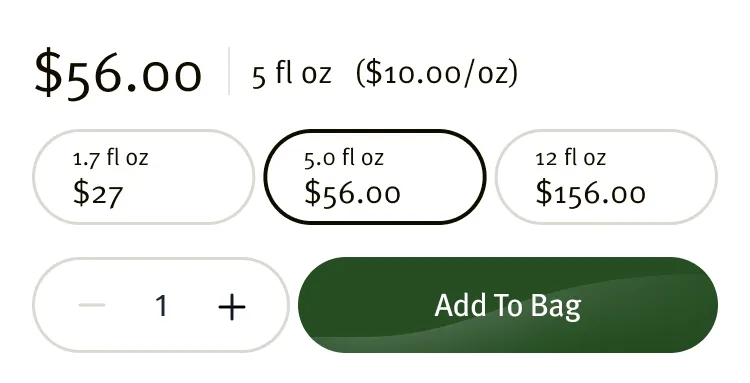Decrease quantity with the minus icon
The width and height of the screenshot is (750, 383).
[x=92, y=305]
